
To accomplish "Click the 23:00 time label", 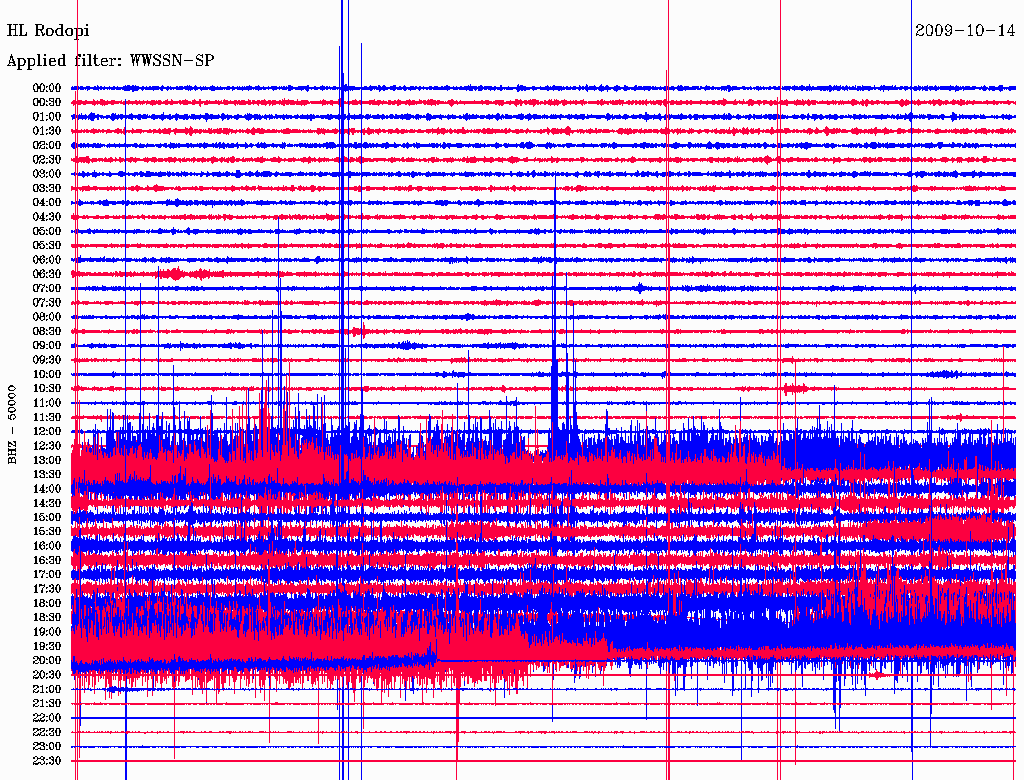I will point(47,747).
